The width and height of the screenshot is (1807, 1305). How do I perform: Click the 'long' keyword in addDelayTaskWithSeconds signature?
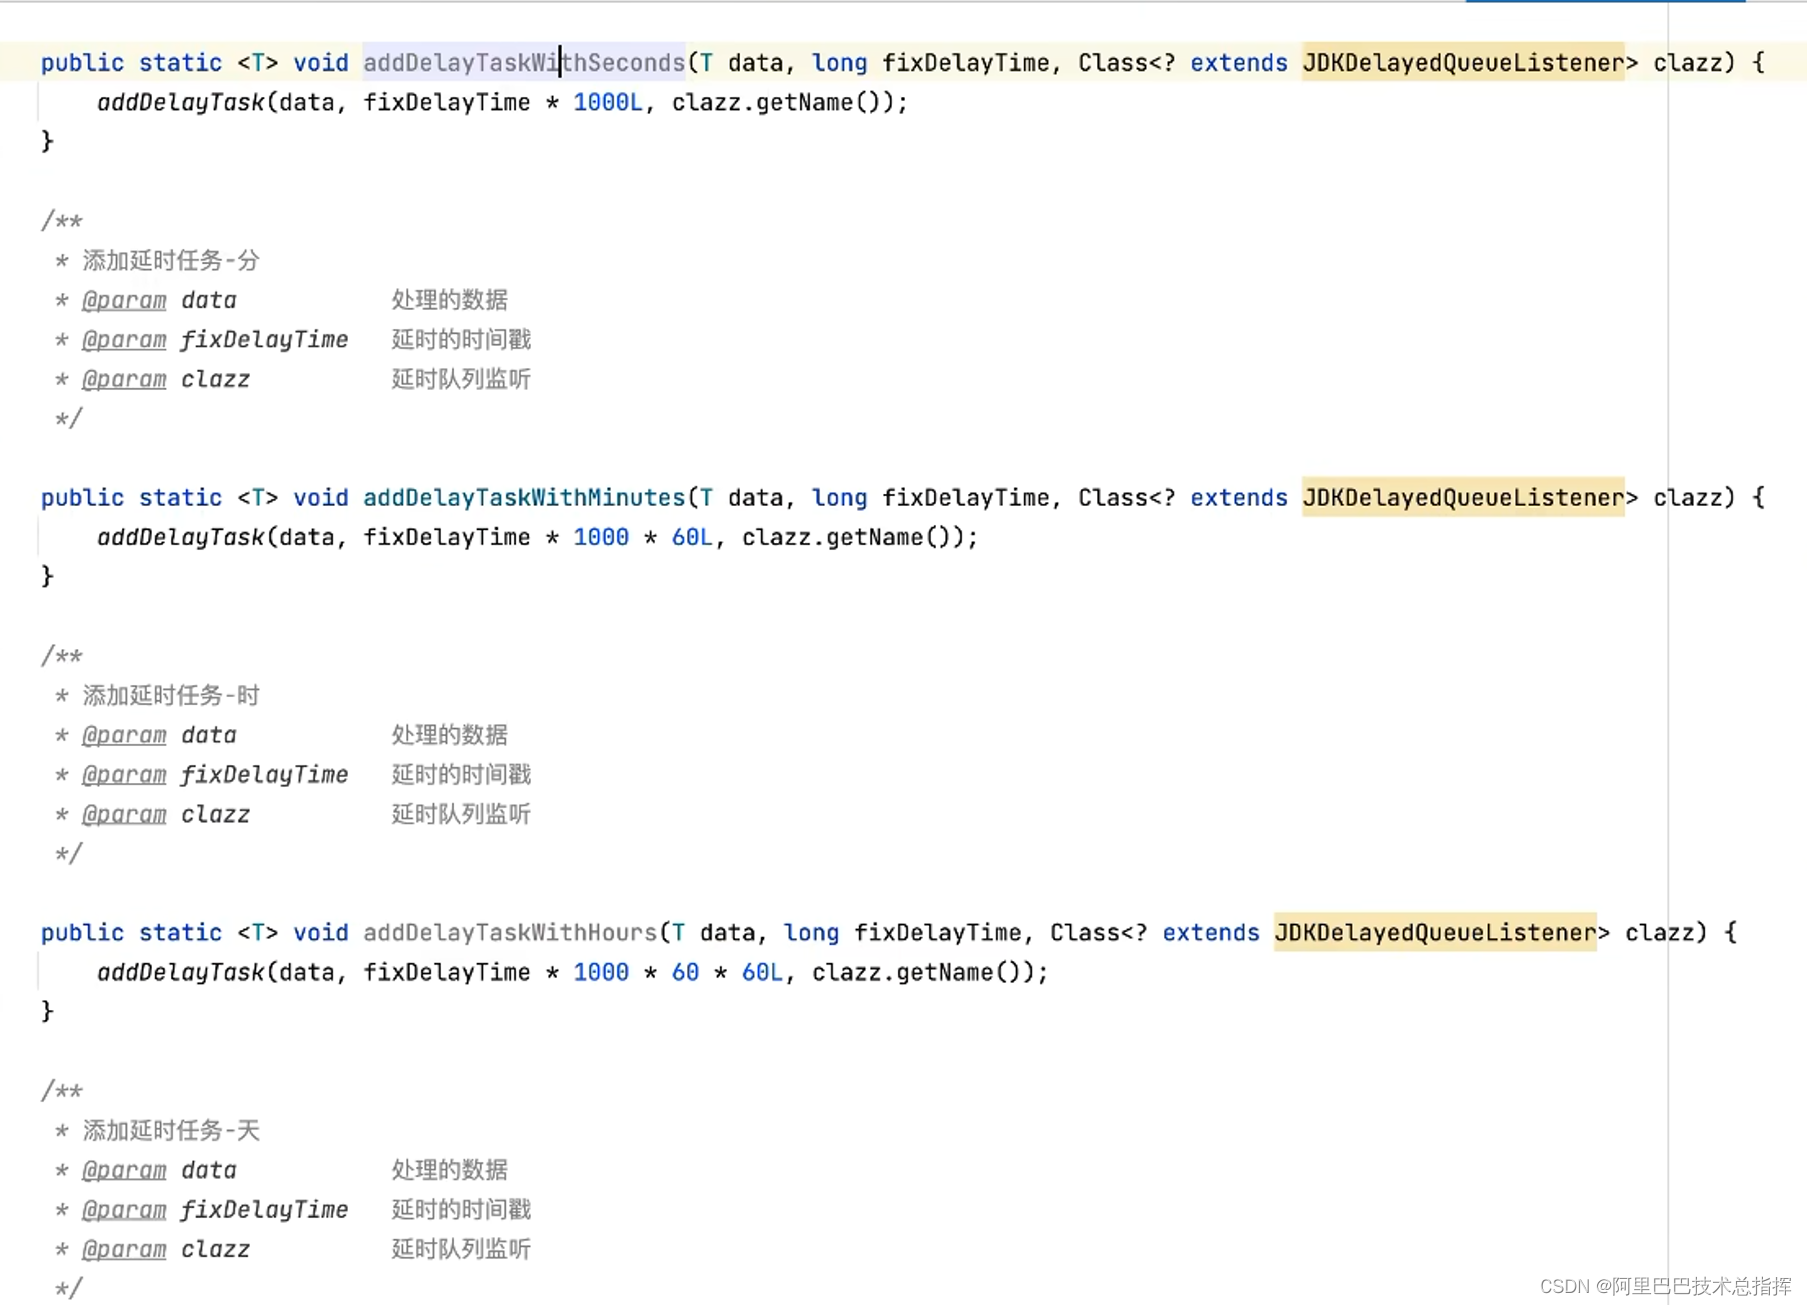tap(839, 63)
